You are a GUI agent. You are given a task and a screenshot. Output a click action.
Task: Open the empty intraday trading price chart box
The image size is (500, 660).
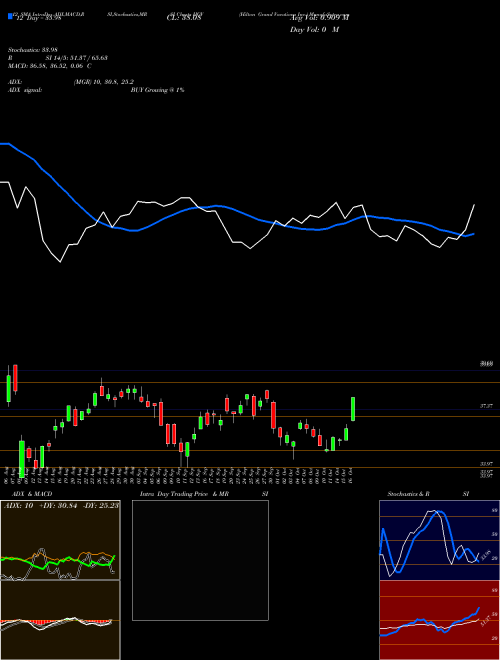click(x=200, y=560)
